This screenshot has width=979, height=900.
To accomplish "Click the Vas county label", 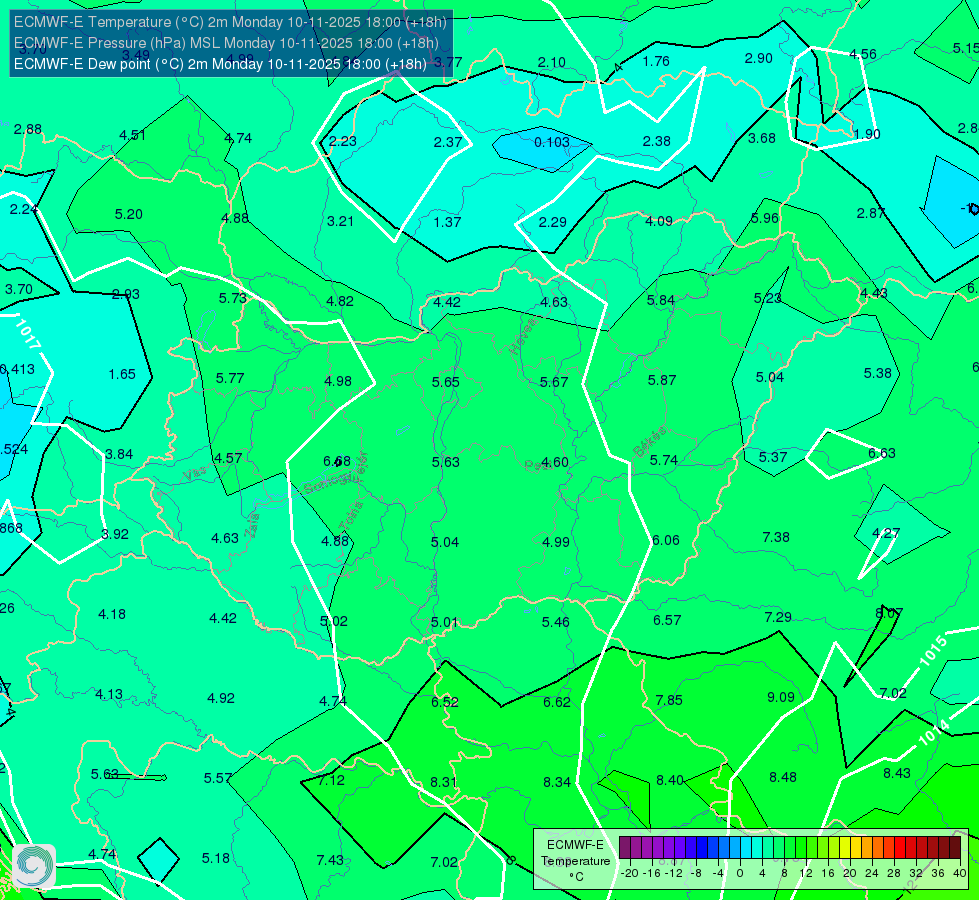I will click(195, 475).
